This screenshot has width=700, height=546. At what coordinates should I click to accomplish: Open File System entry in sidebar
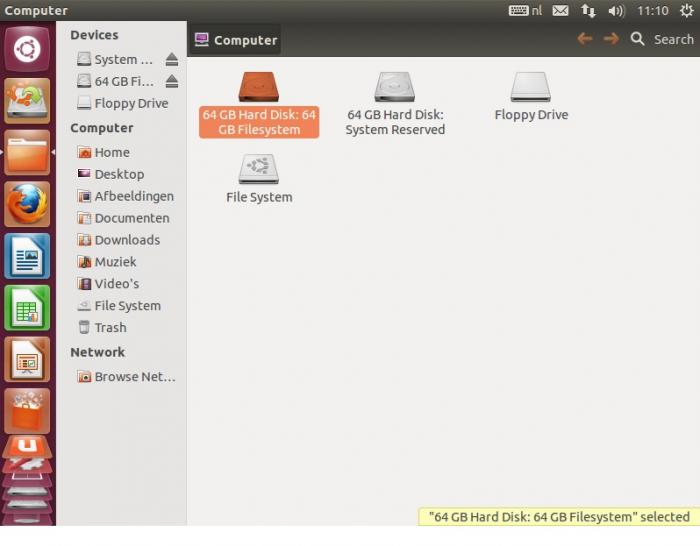119,305
